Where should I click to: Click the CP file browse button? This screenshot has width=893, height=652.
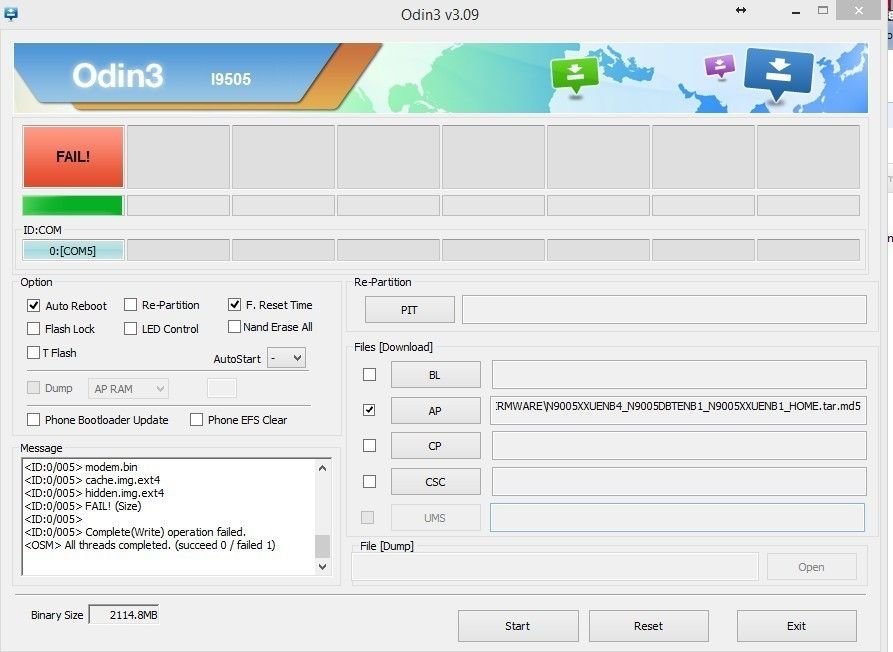(x=435, y=446)
